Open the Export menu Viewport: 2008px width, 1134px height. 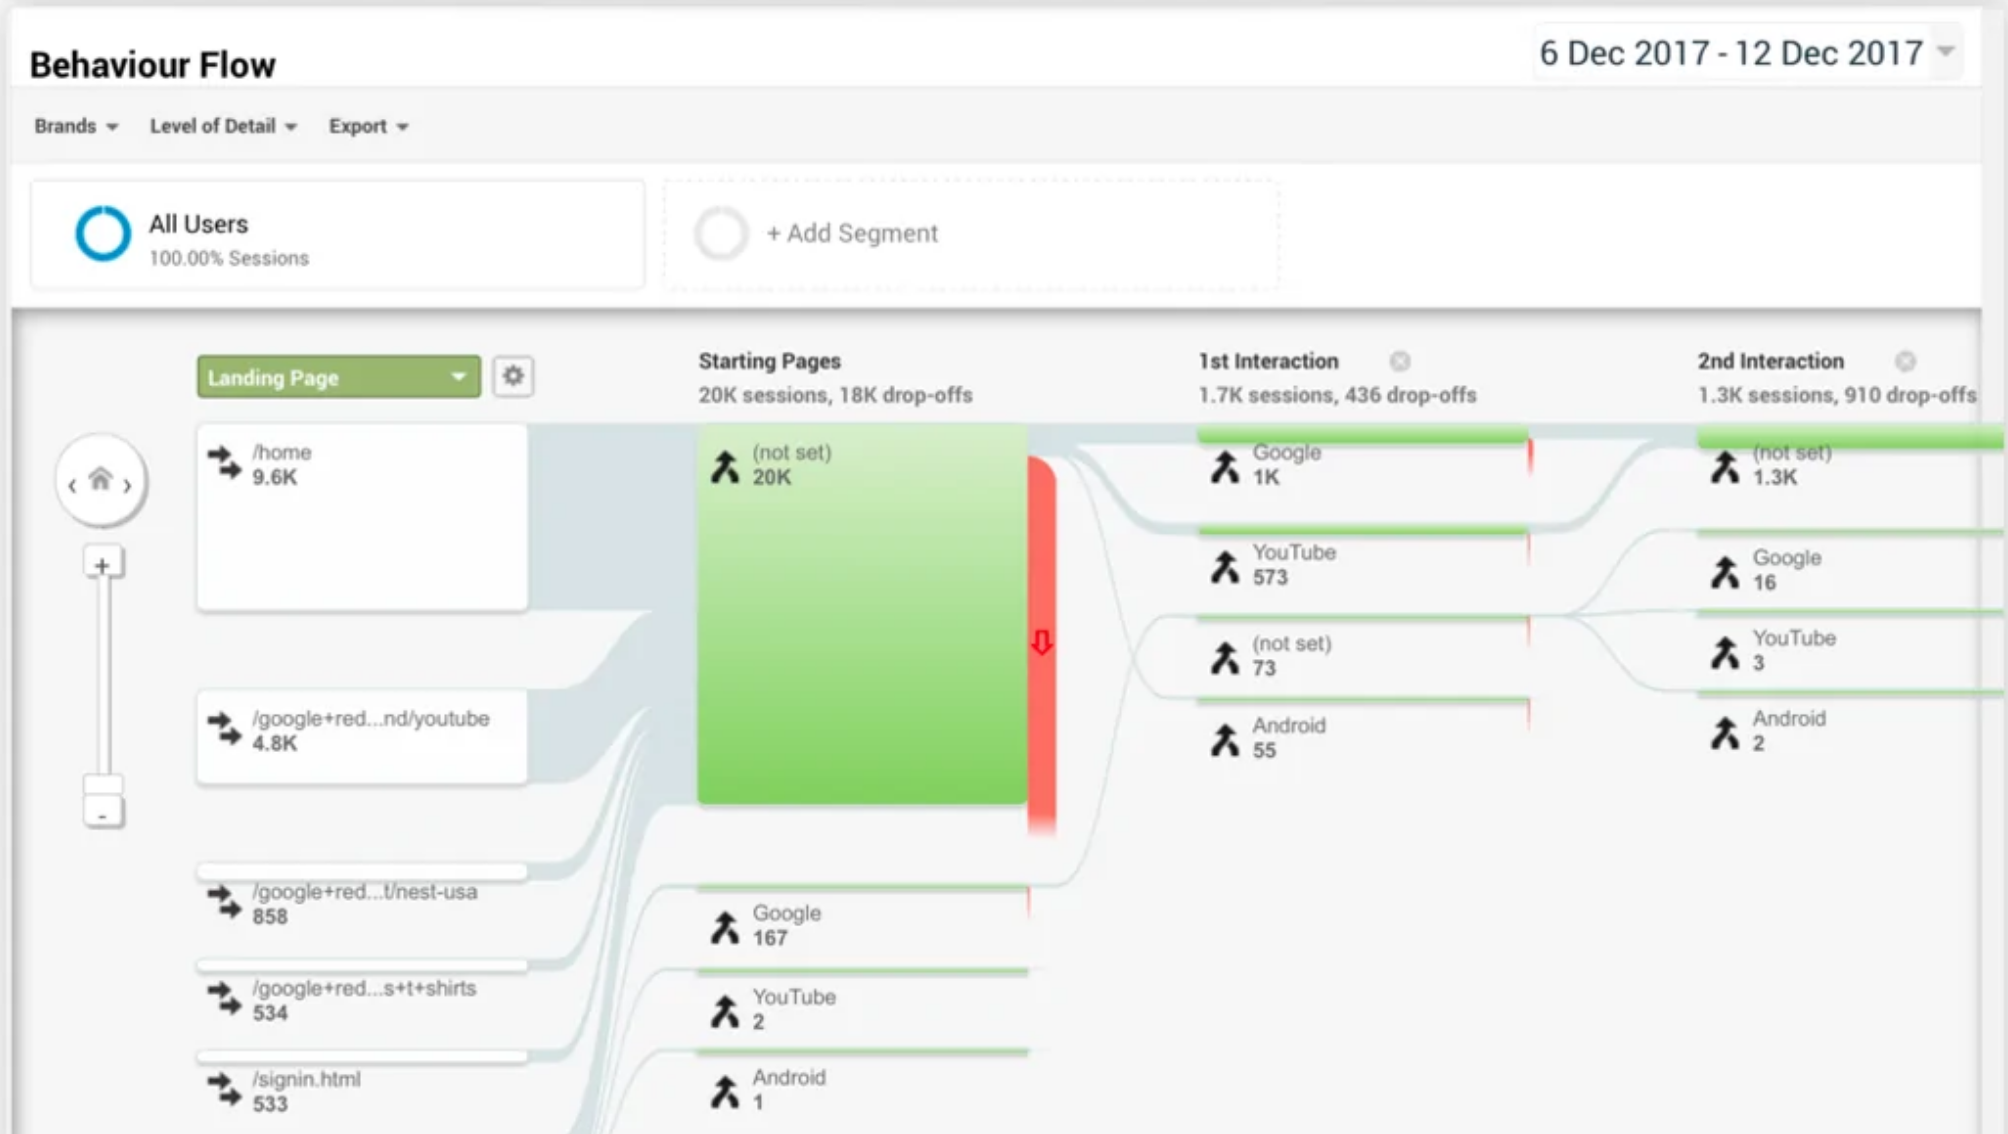pos(368,126)
